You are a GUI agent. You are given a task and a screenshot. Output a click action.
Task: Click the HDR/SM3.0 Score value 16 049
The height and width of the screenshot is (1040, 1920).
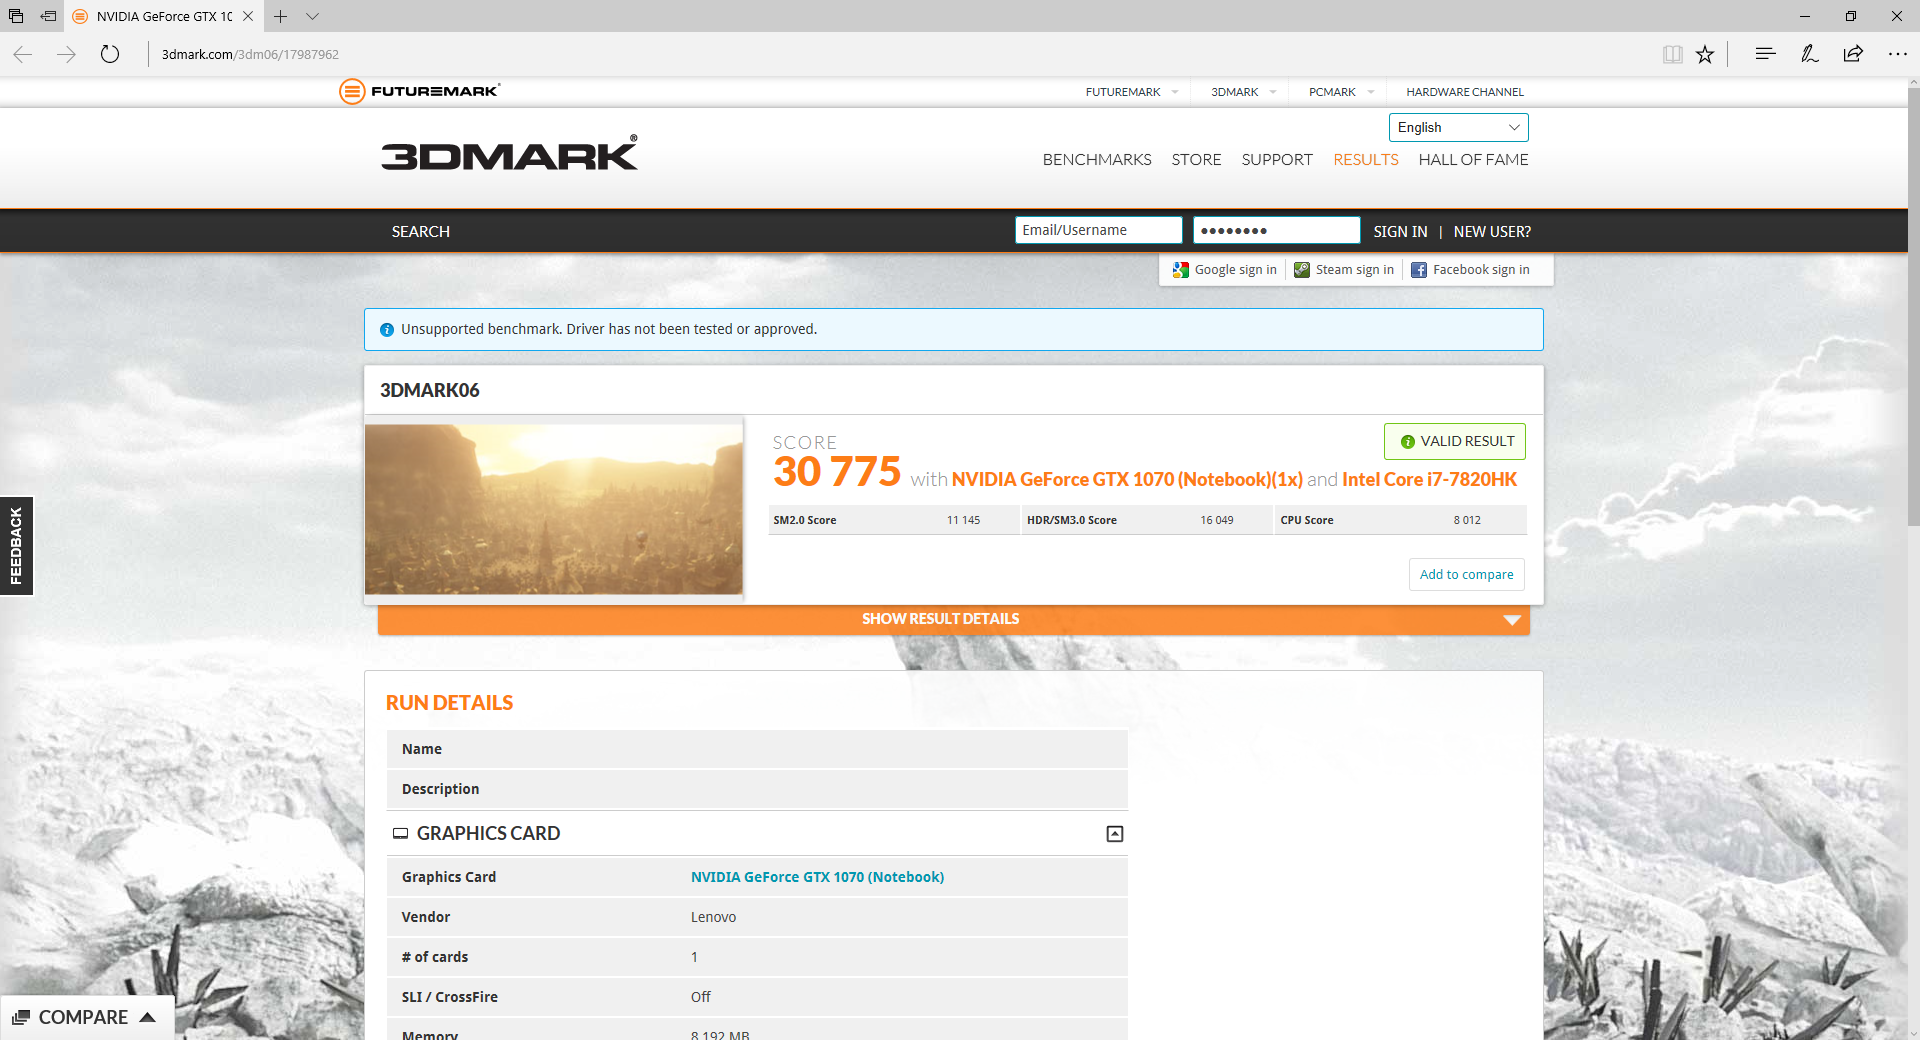[1217, 520]
